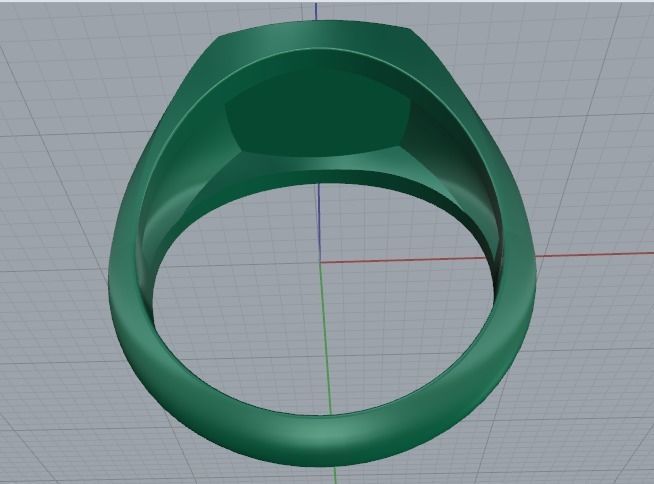Select the flat inner signet face surface
654x484 pixels.
point(318,114)
